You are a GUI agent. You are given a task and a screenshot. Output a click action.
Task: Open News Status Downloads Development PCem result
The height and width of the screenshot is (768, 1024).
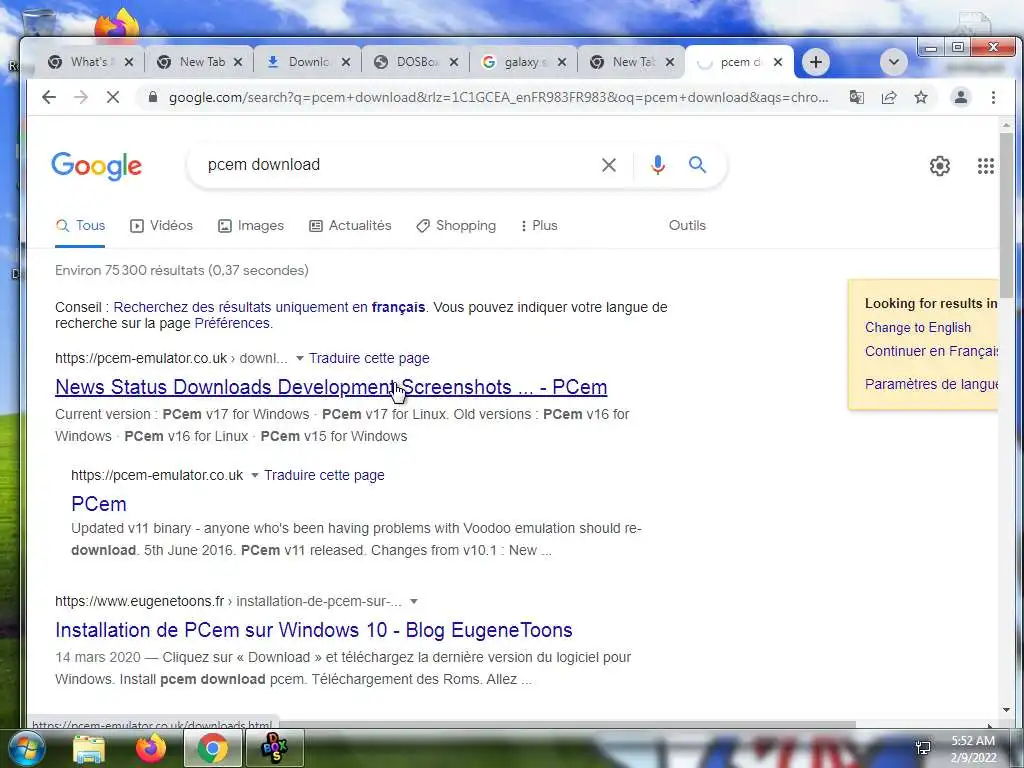[x=331, y=387]
